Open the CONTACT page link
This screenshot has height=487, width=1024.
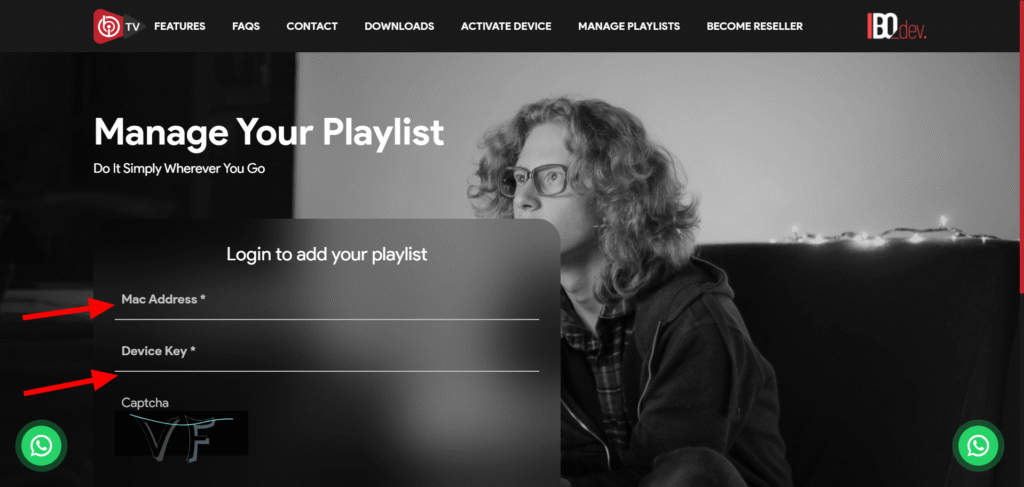[x=312, y=26]
